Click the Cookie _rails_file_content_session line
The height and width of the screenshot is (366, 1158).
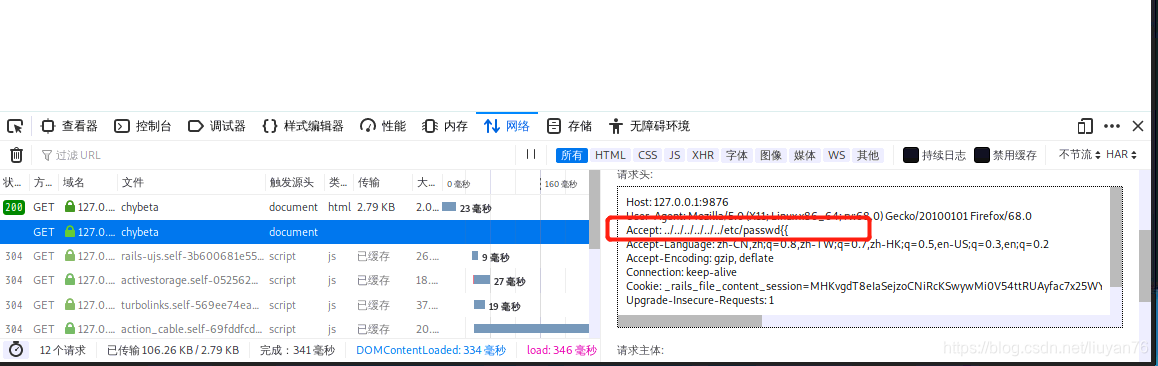[864, 286]
